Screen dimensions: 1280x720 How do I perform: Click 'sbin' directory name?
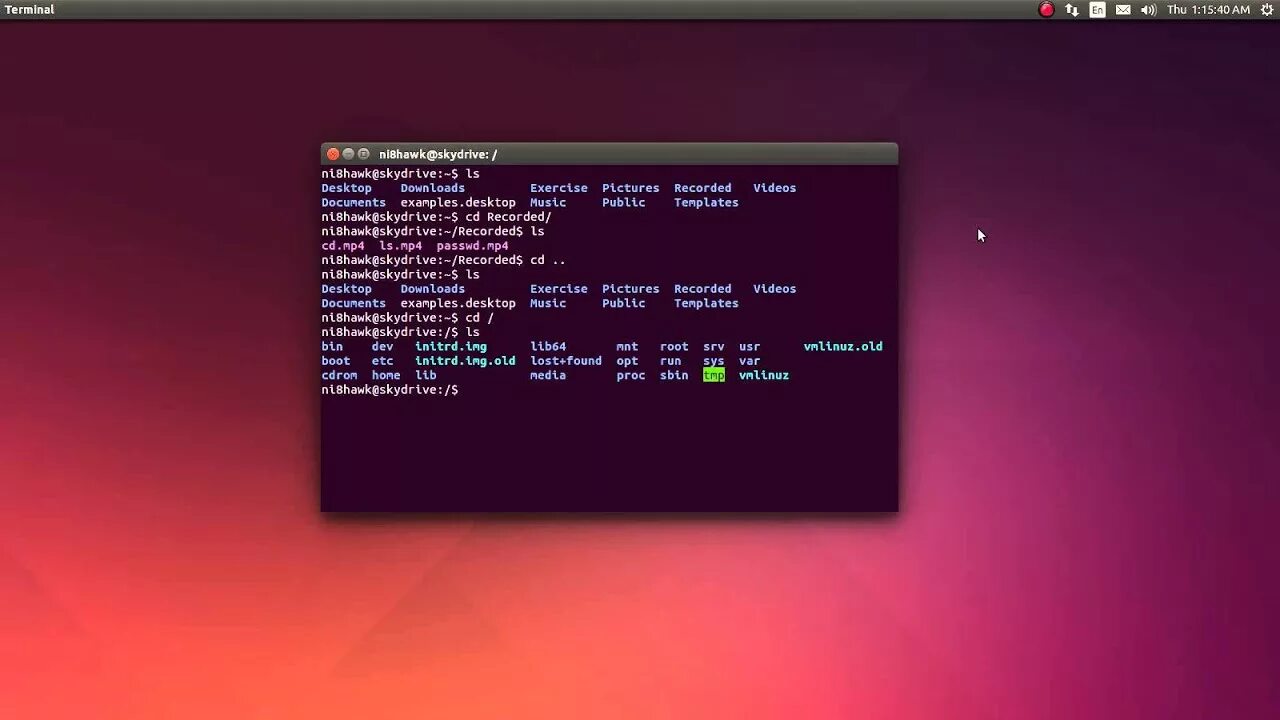[674, 376]
